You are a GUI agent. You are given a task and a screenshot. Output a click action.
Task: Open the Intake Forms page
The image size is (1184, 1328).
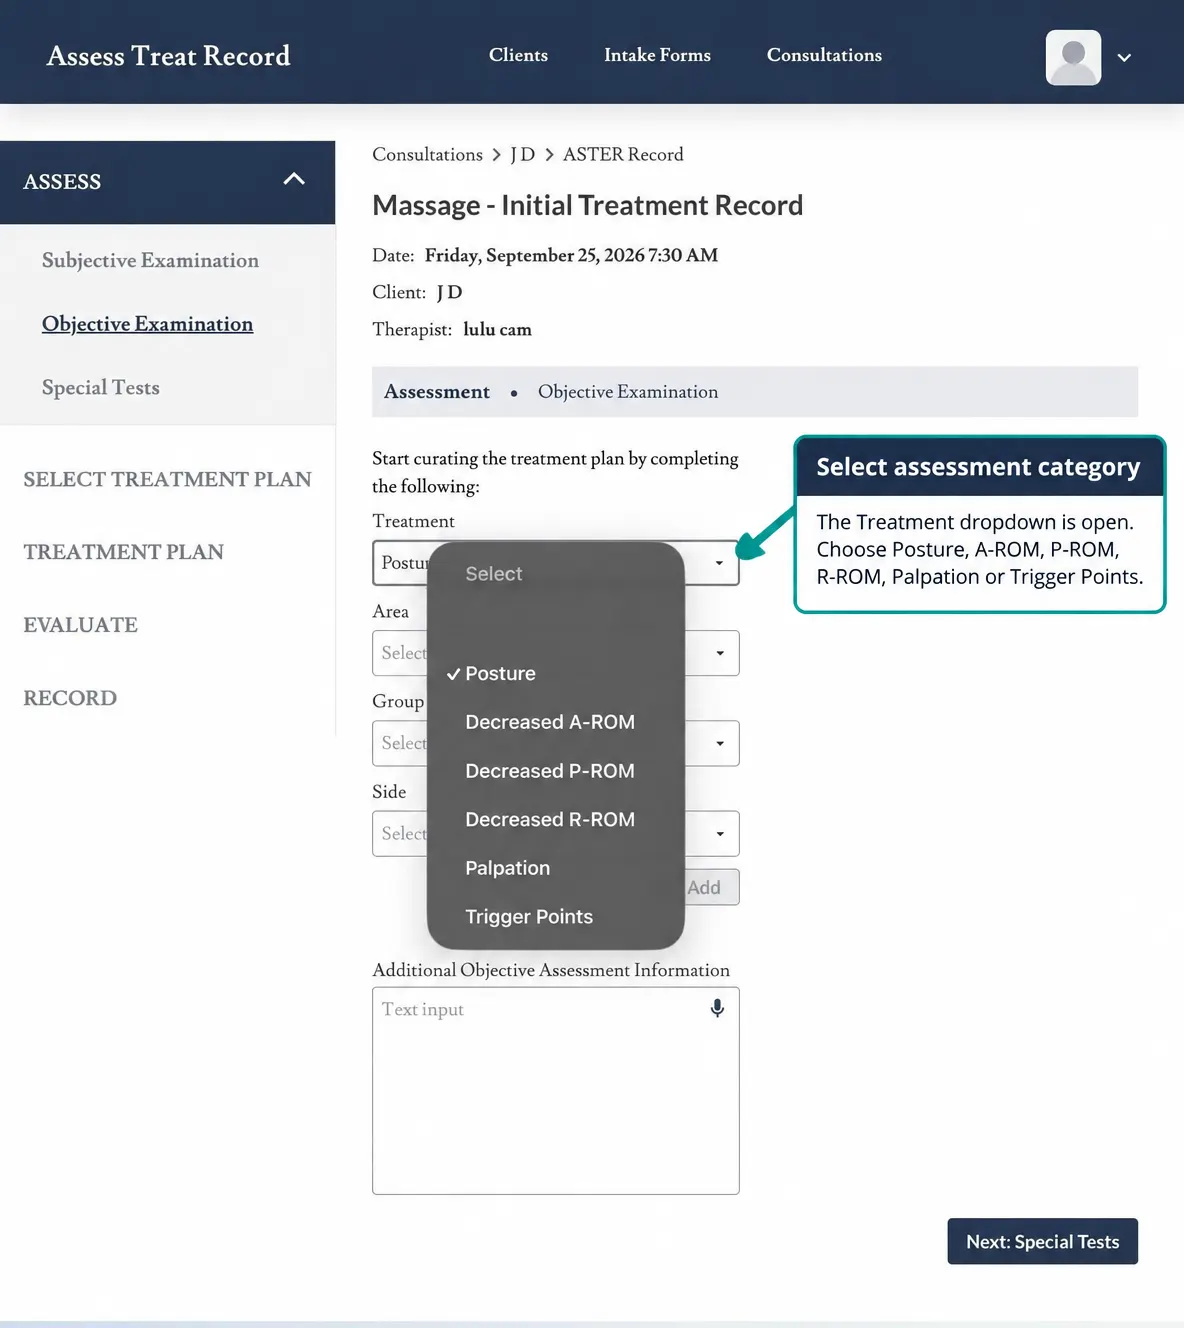[x=657, y=55]
